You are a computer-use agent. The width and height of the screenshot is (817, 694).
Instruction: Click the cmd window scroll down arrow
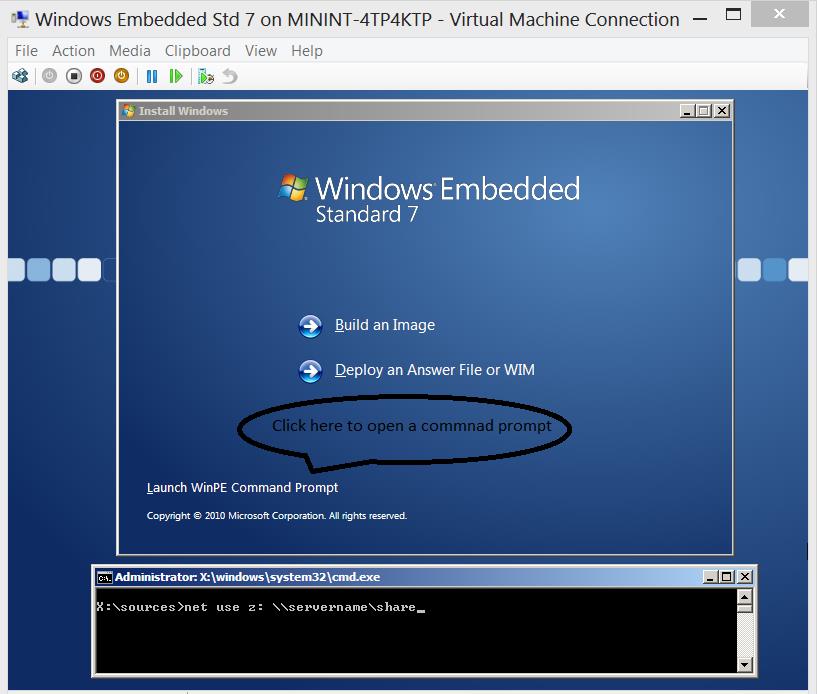pos(745,664)
